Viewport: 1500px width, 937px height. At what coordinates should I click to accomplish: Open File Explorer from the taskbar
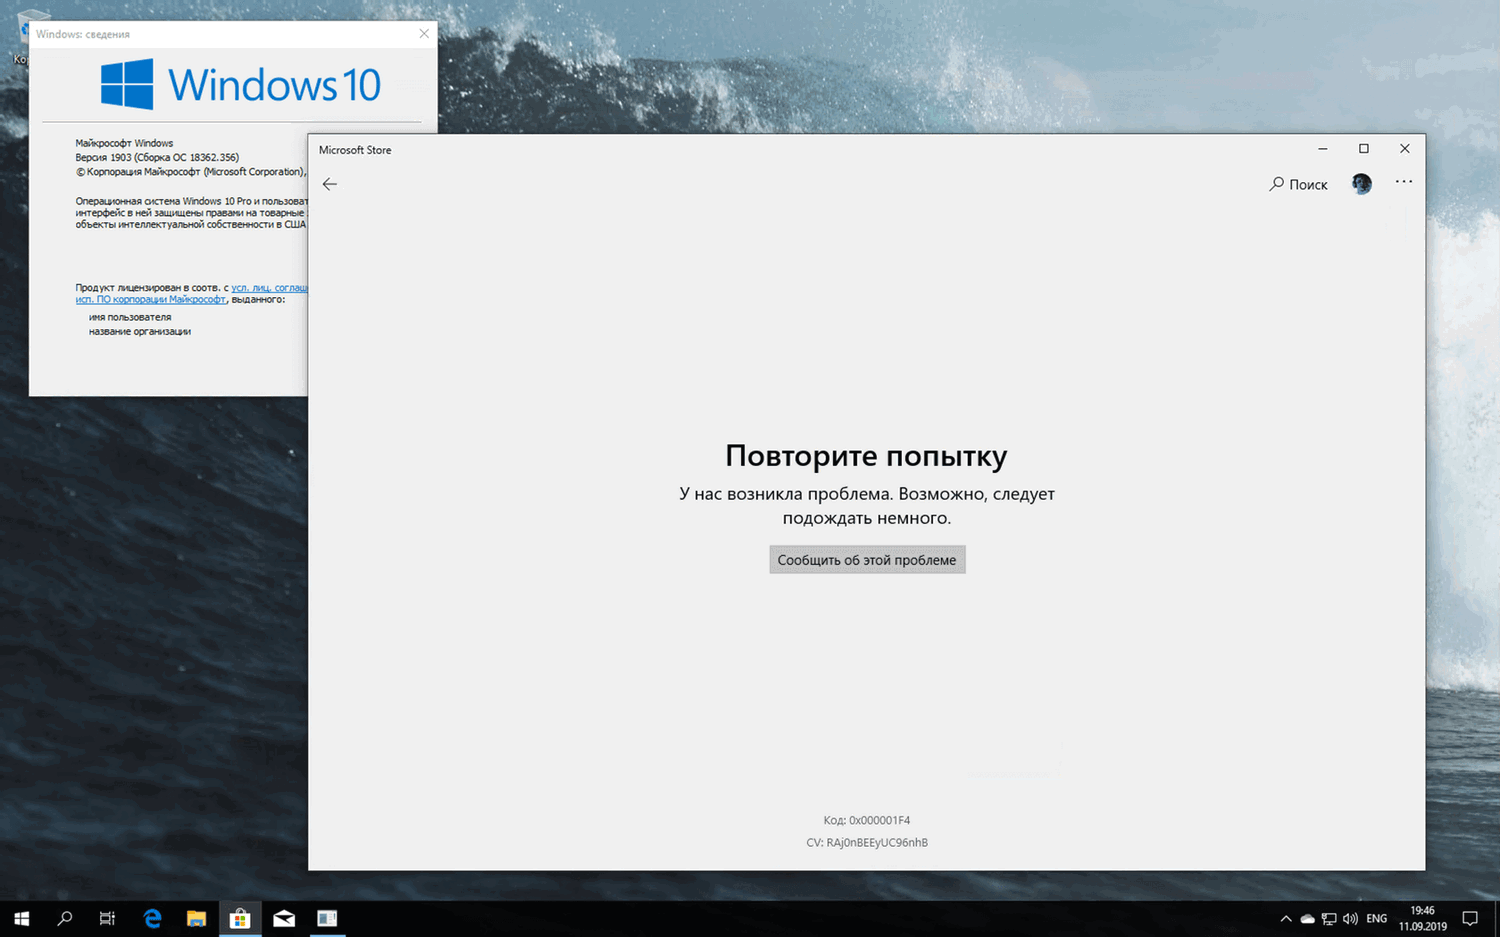coord(196,918)
